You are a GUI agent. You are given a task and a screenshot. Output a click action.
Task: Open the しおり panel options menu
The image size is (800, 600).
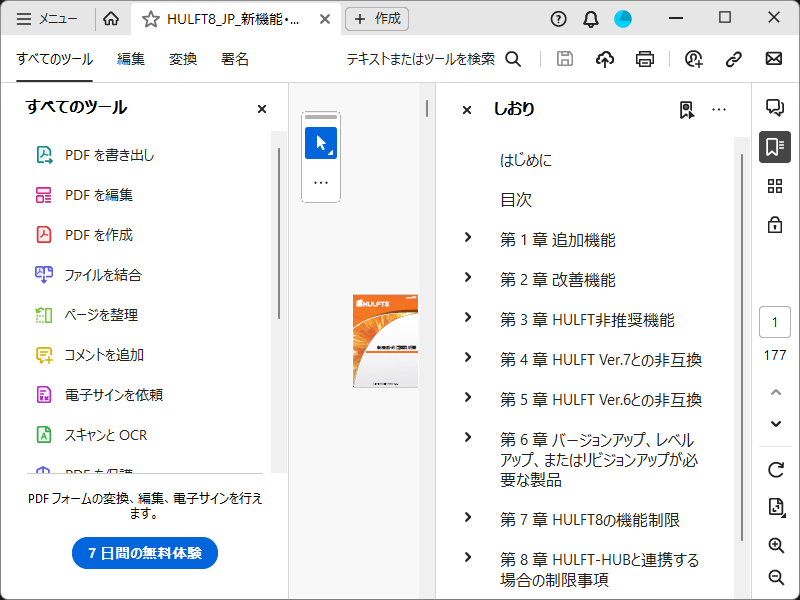point(719,109)
